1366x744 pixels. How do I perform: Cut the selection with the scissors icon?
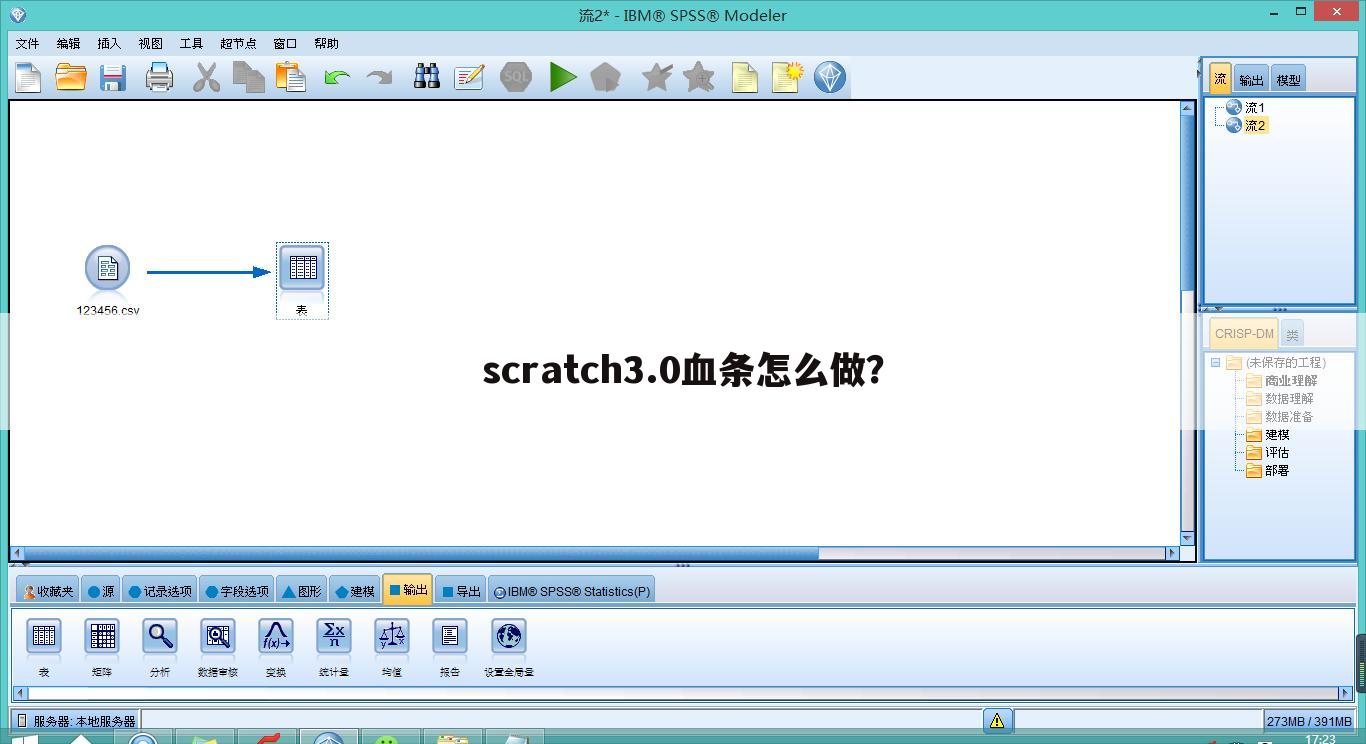206,77
